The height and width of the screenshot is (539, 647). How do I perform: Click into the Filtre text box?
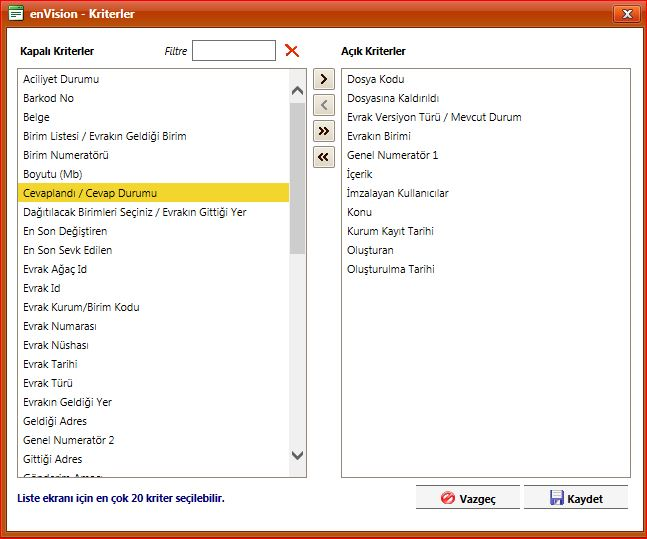(x=234, y=50)
